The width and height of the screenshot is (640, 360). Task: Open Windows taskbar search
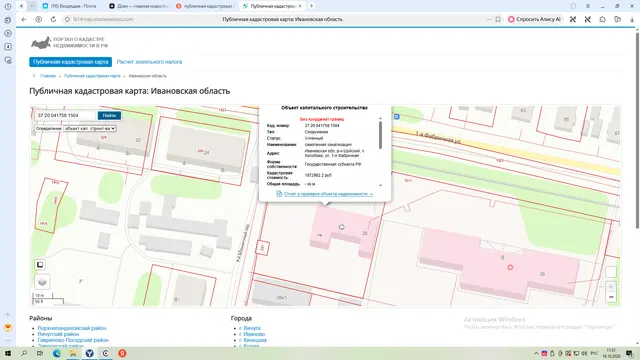pos(24,353)
